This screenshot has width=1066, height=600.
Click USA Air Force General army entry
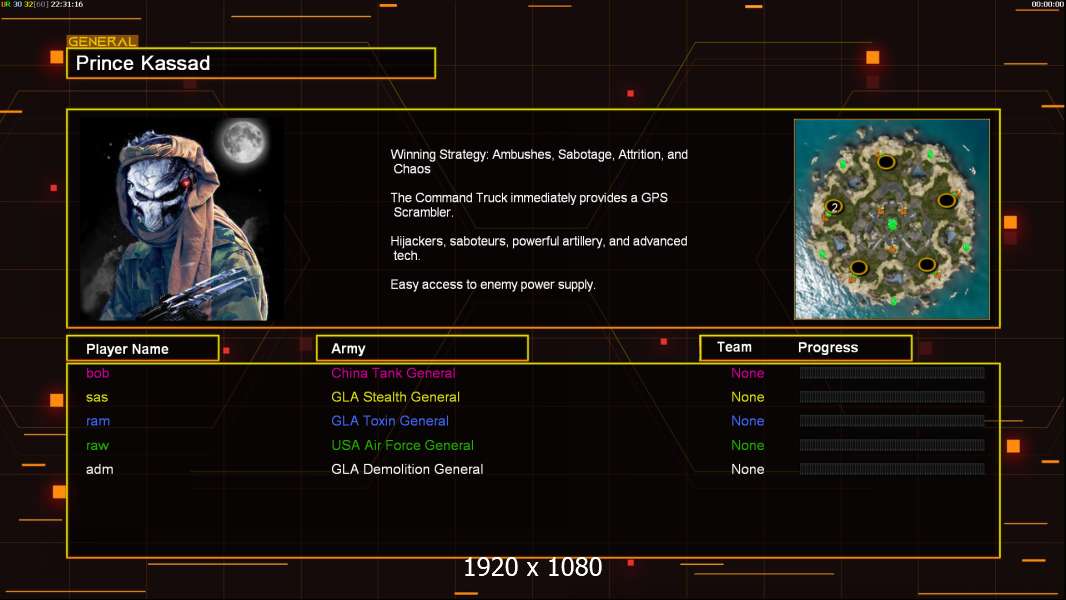(x=402, y=445)
